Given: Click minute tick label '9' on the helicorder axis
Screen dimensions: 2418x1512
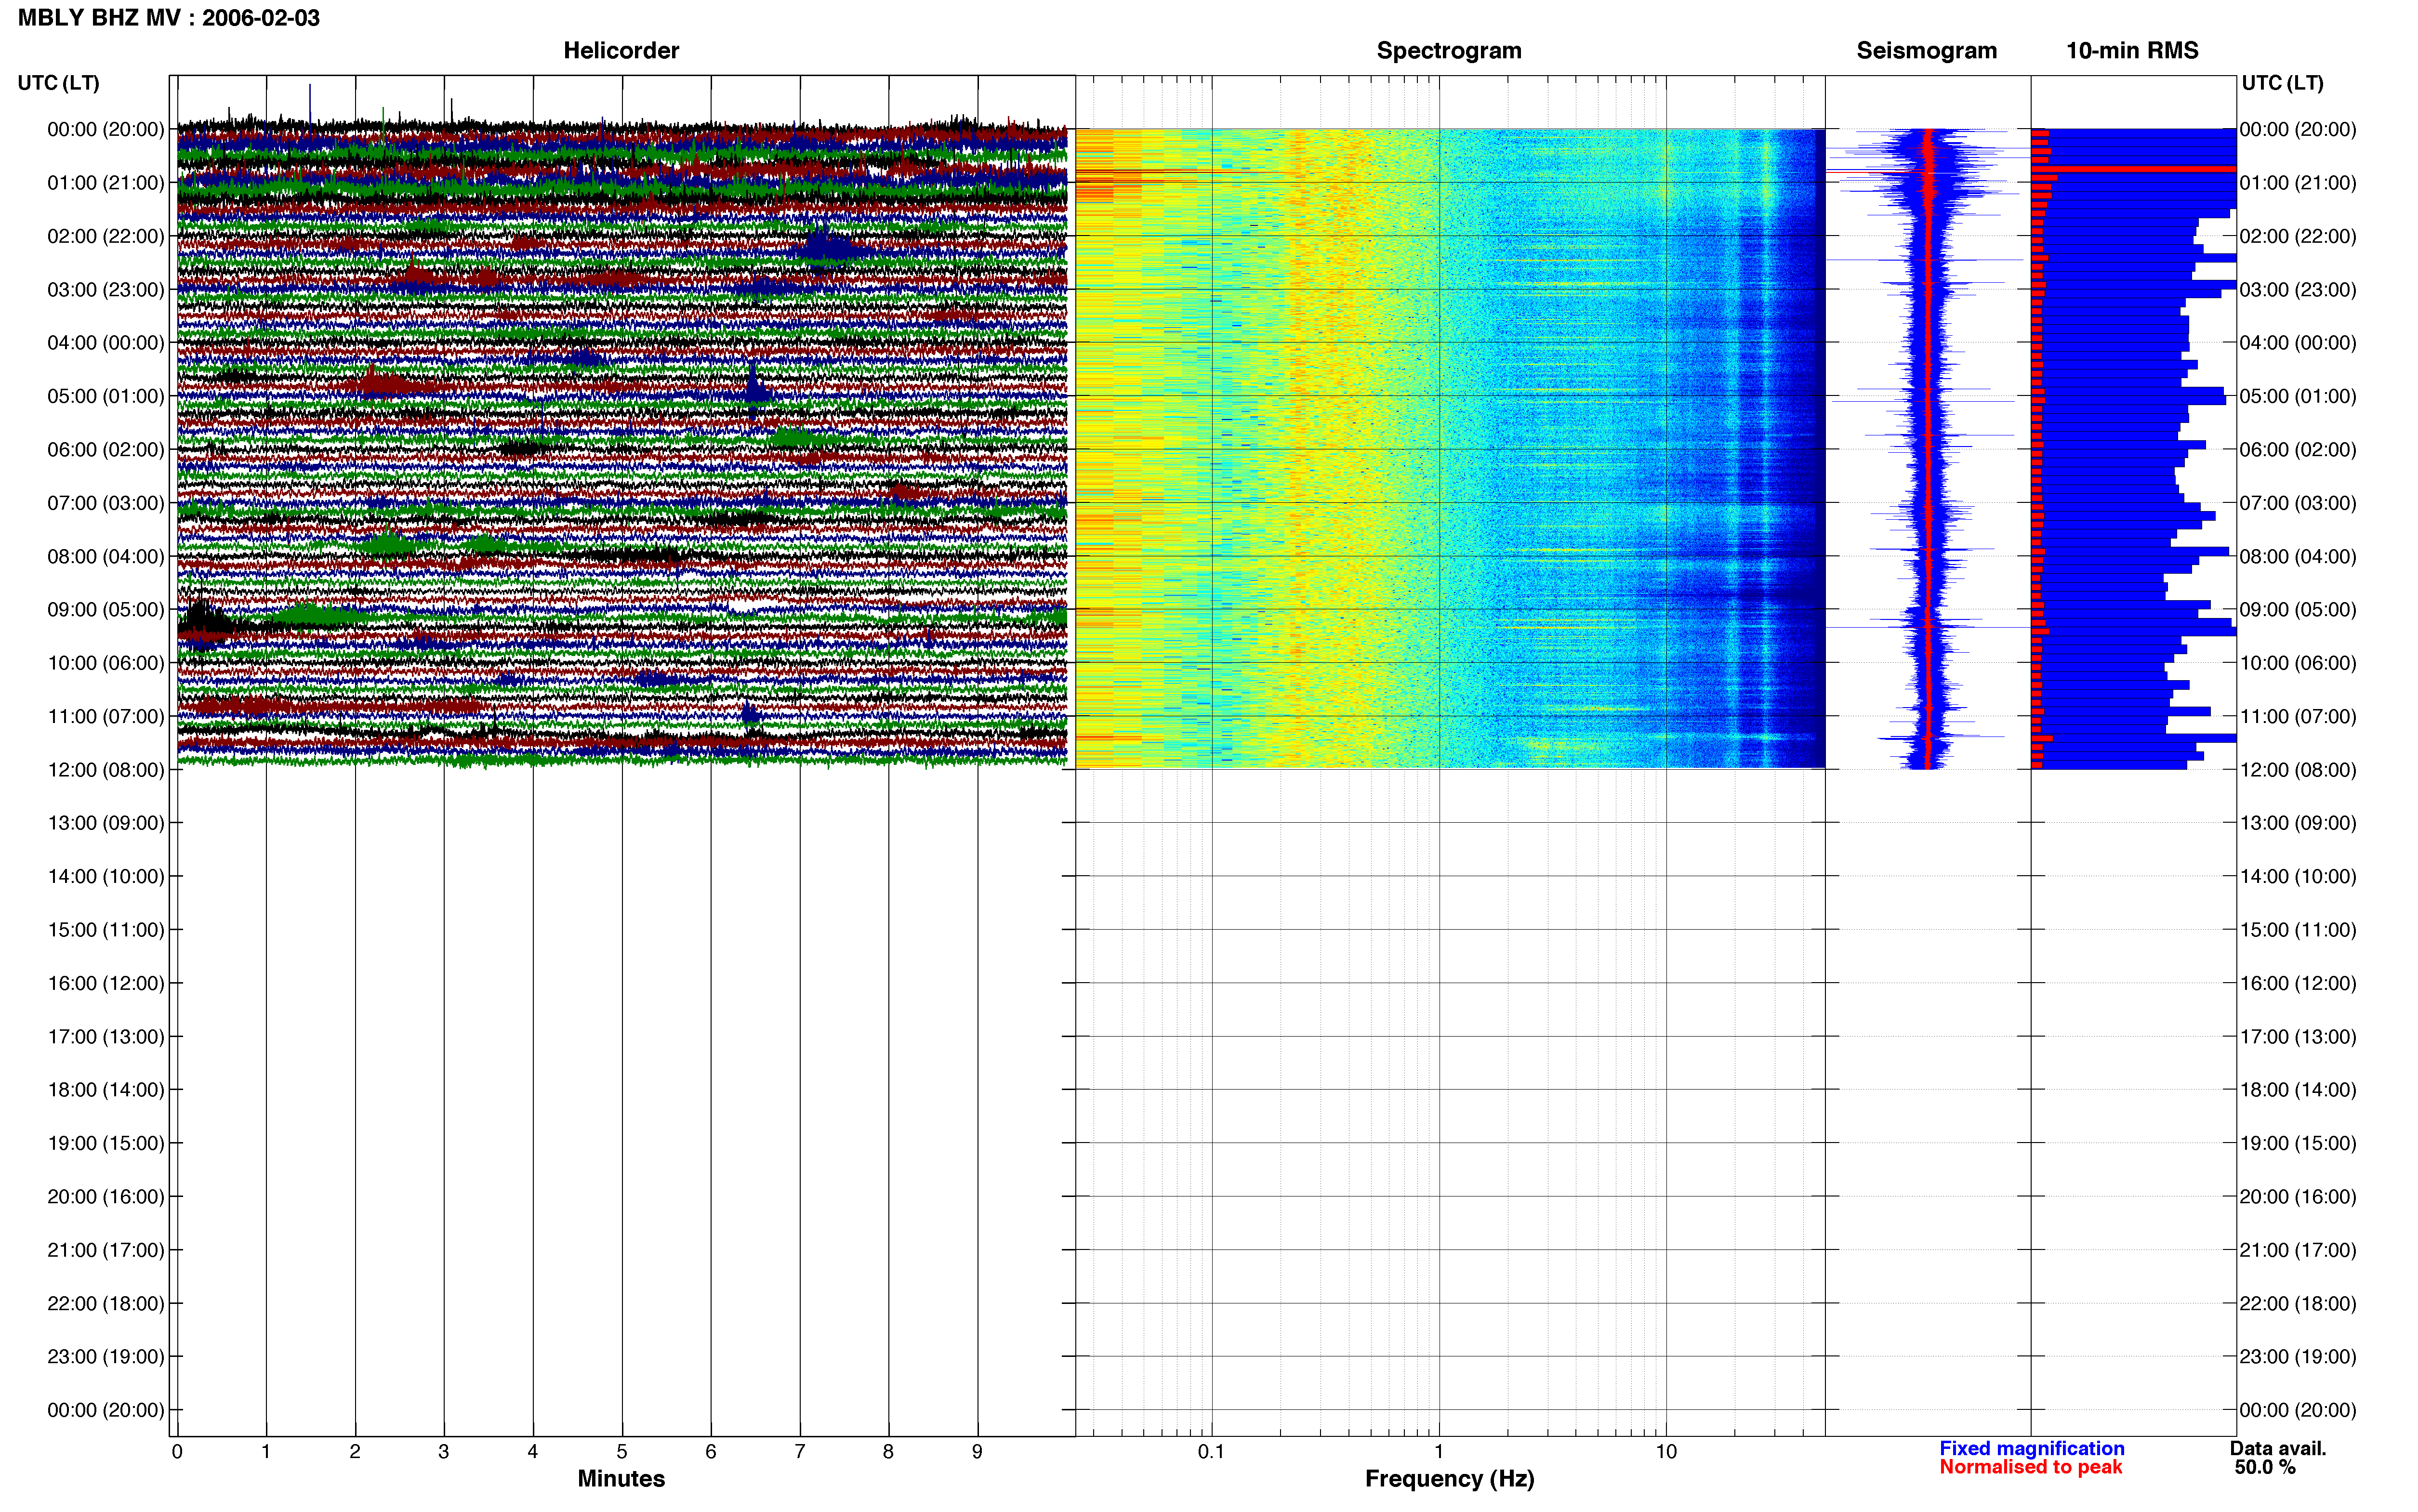Looking at the screenshot, I should click(977, 1452).
